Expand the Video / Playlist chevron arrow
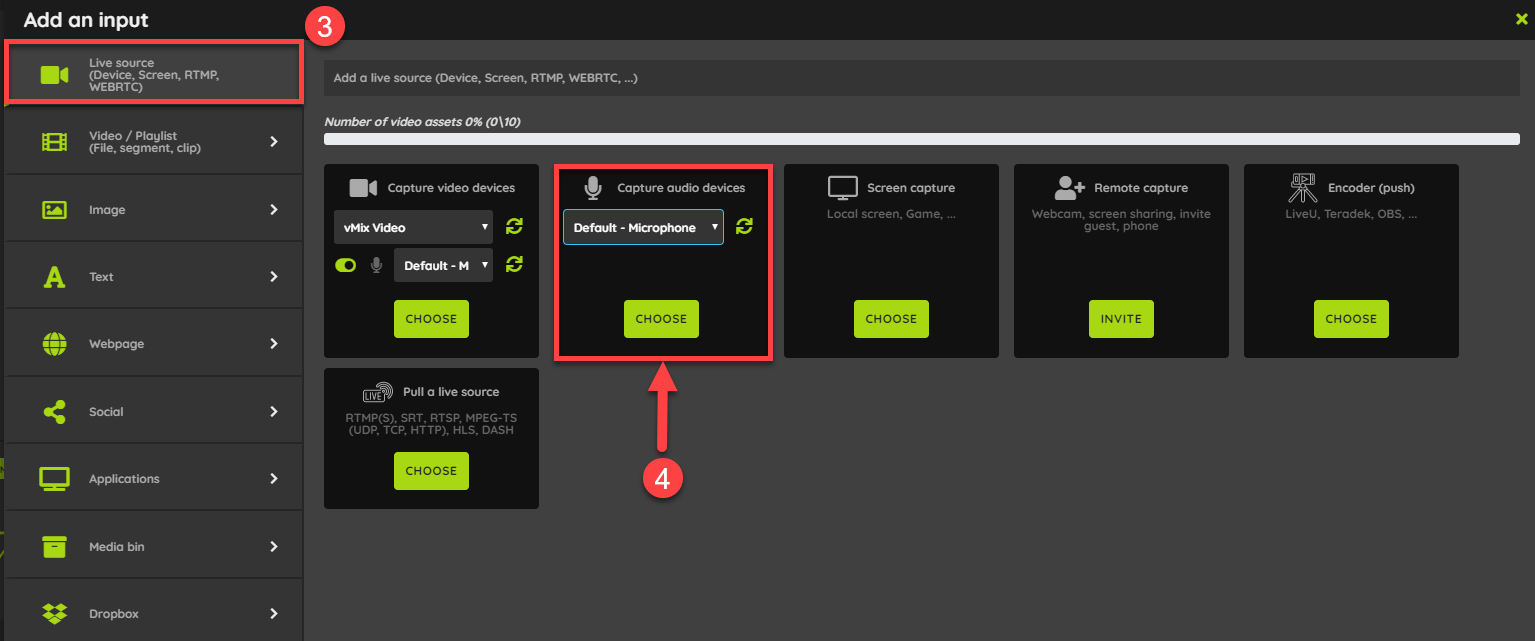The width and height of the screenshot is (1535, 641). (x=274, y=142)
